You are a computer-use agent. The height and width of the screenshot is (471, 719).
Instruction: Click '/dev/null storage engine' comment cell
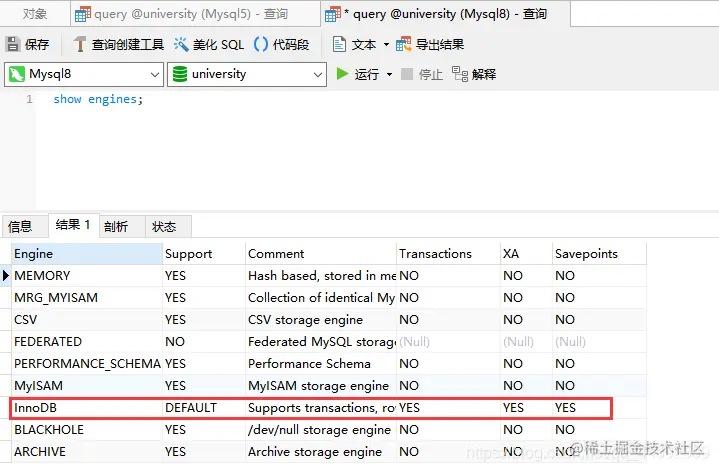coord(321,430)
